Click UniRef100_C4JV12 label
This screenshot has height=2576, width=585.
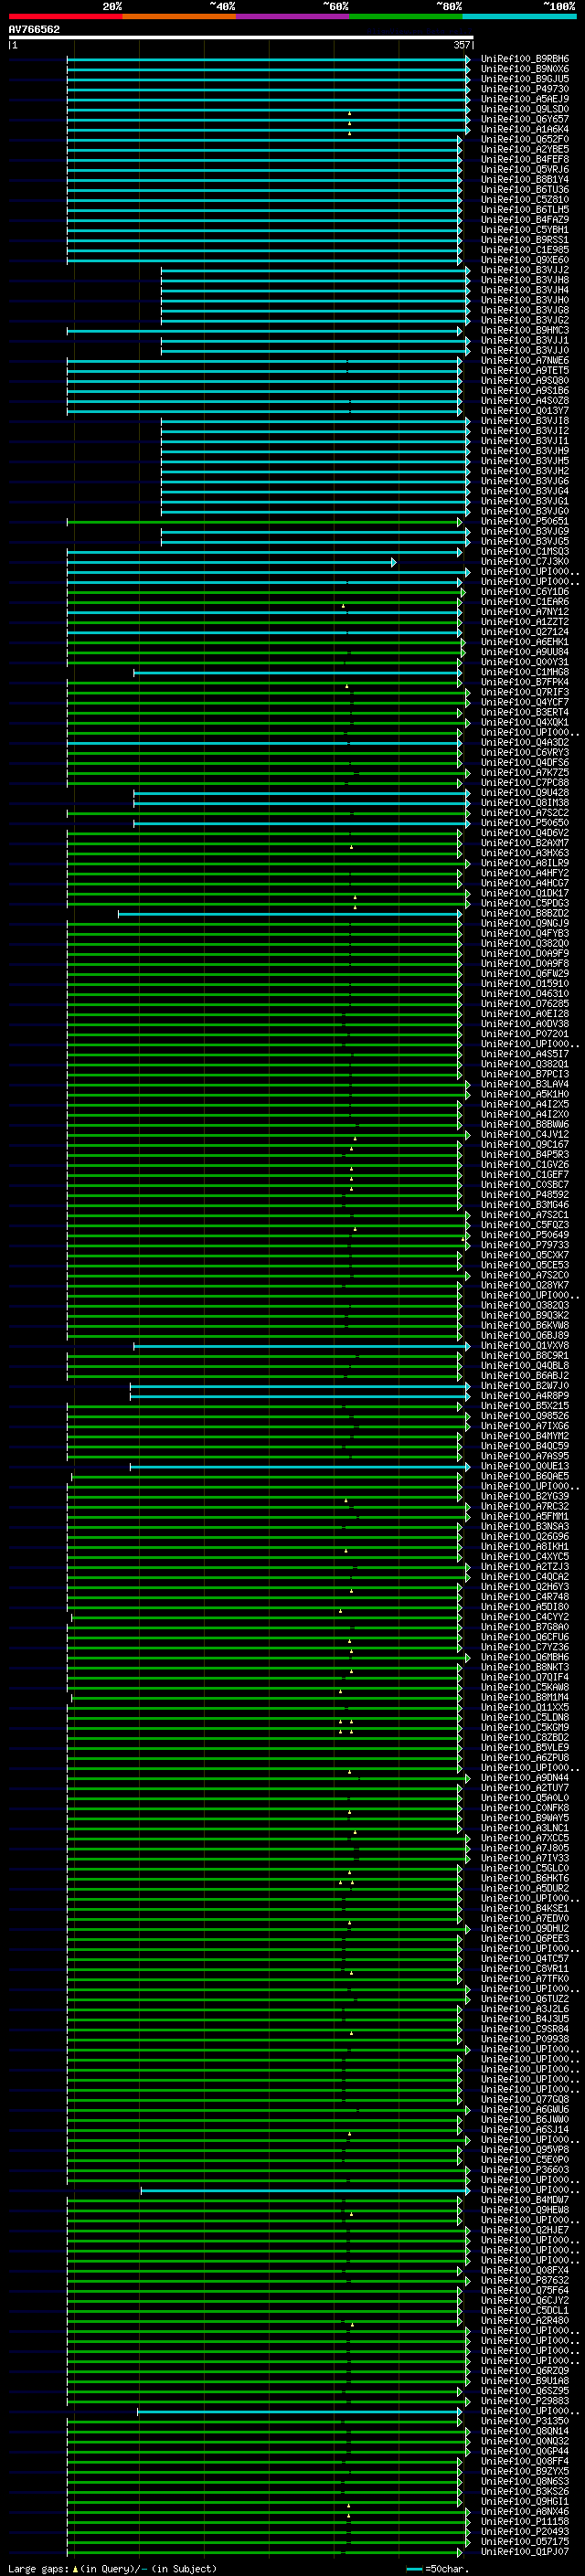(x=525, y=1134)
